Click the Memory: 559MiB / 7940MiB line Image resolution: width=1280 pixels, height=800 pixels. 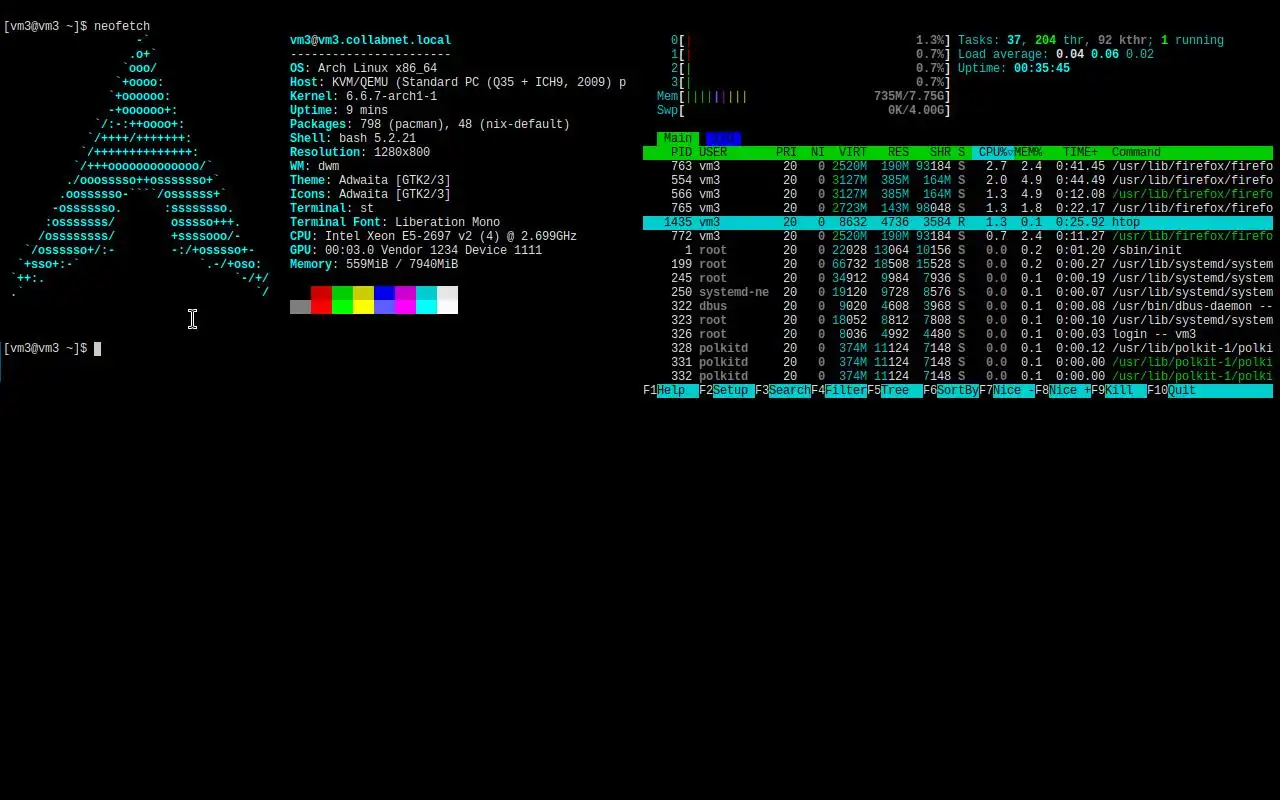tap(374, 264)
